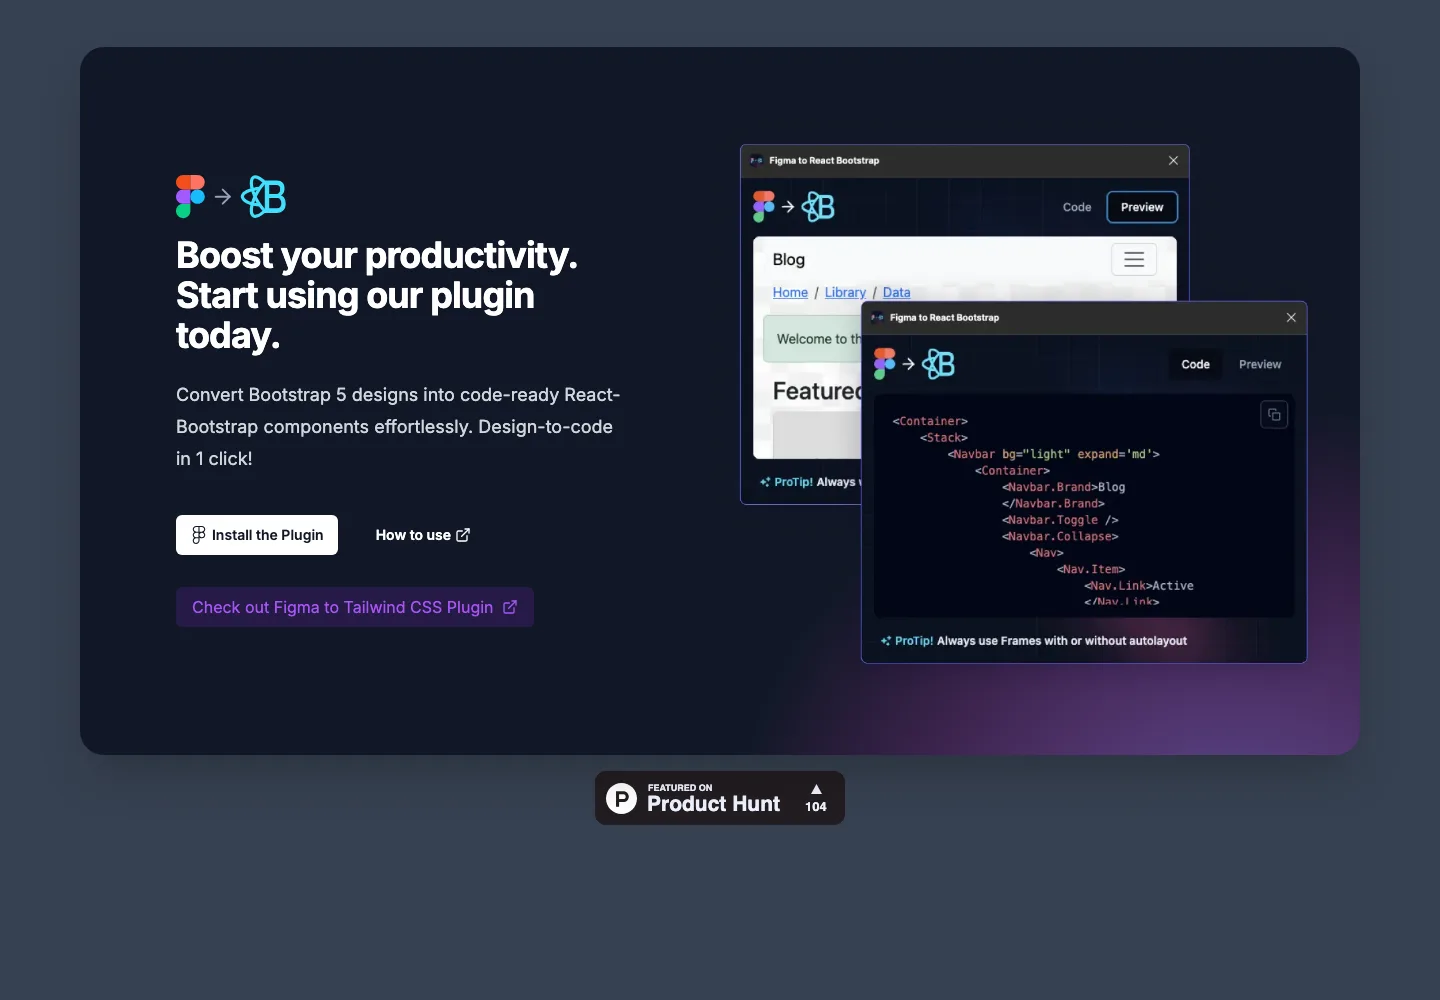The height and width of the screenshot is (1000, 1440).
Task: Click the Figma logo in the back plugin window
Action: [x=764, y=207]
